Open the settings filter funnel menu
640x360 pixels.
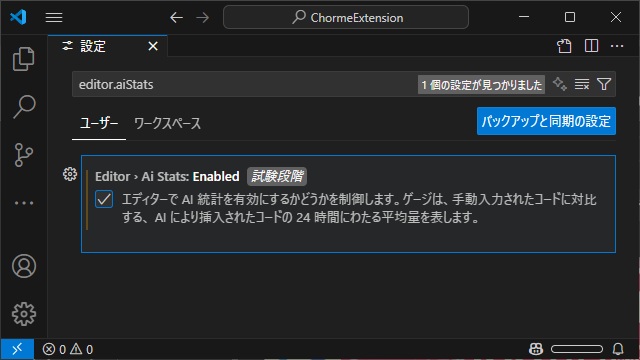[604, 84]
